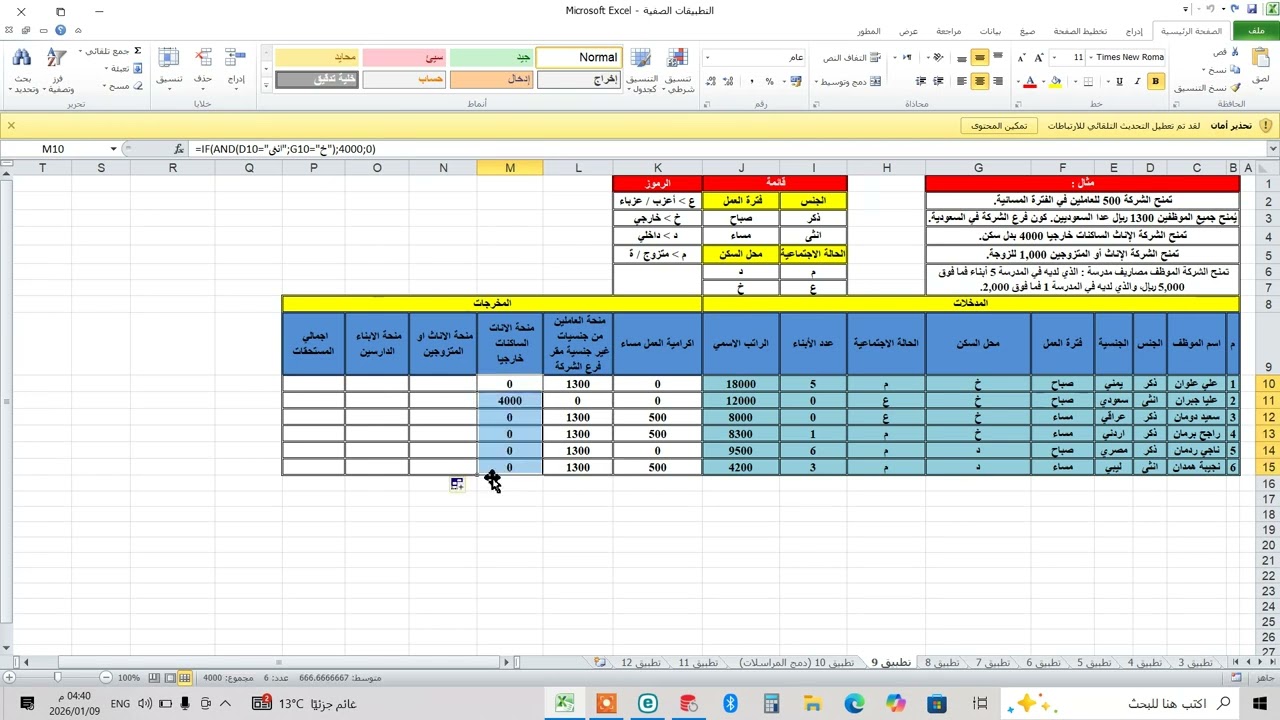Click the insert function fx icon
The width and height of the screenshot is (1280, 720).
[179, 149]
